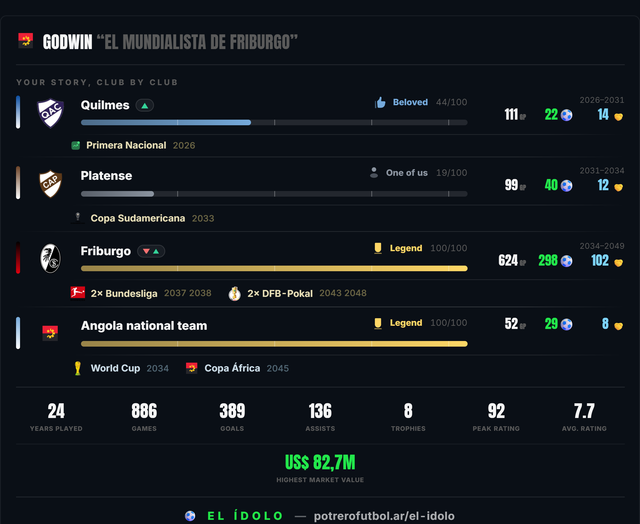640x524 pixels.
Task: Click the 19/100 reputation score
Action: 451,173
